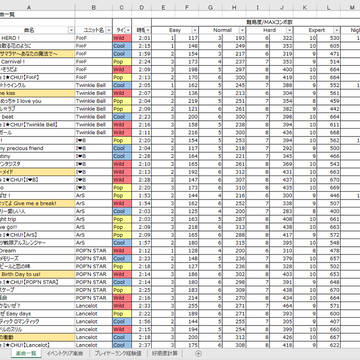Select the 'Birth Day to us!' song cell
The width and height of the screenshot is (360, 360).
(x=37, y=274)
